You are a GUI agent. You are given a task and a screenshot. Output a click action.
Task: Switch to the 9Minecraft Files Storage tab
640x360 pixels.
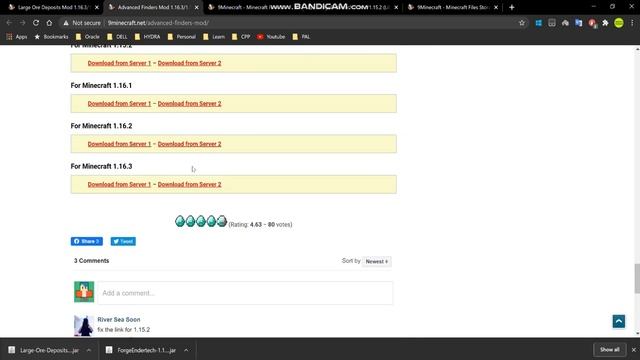452,7
